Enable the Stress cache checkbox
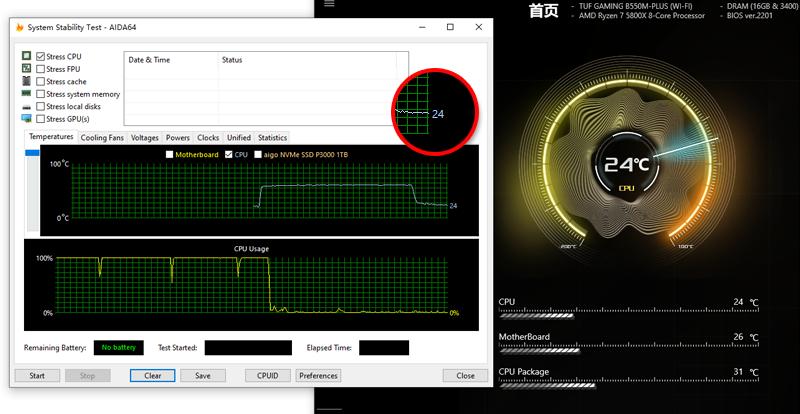The width and height of the screenshot is (800, 414). 41,82
